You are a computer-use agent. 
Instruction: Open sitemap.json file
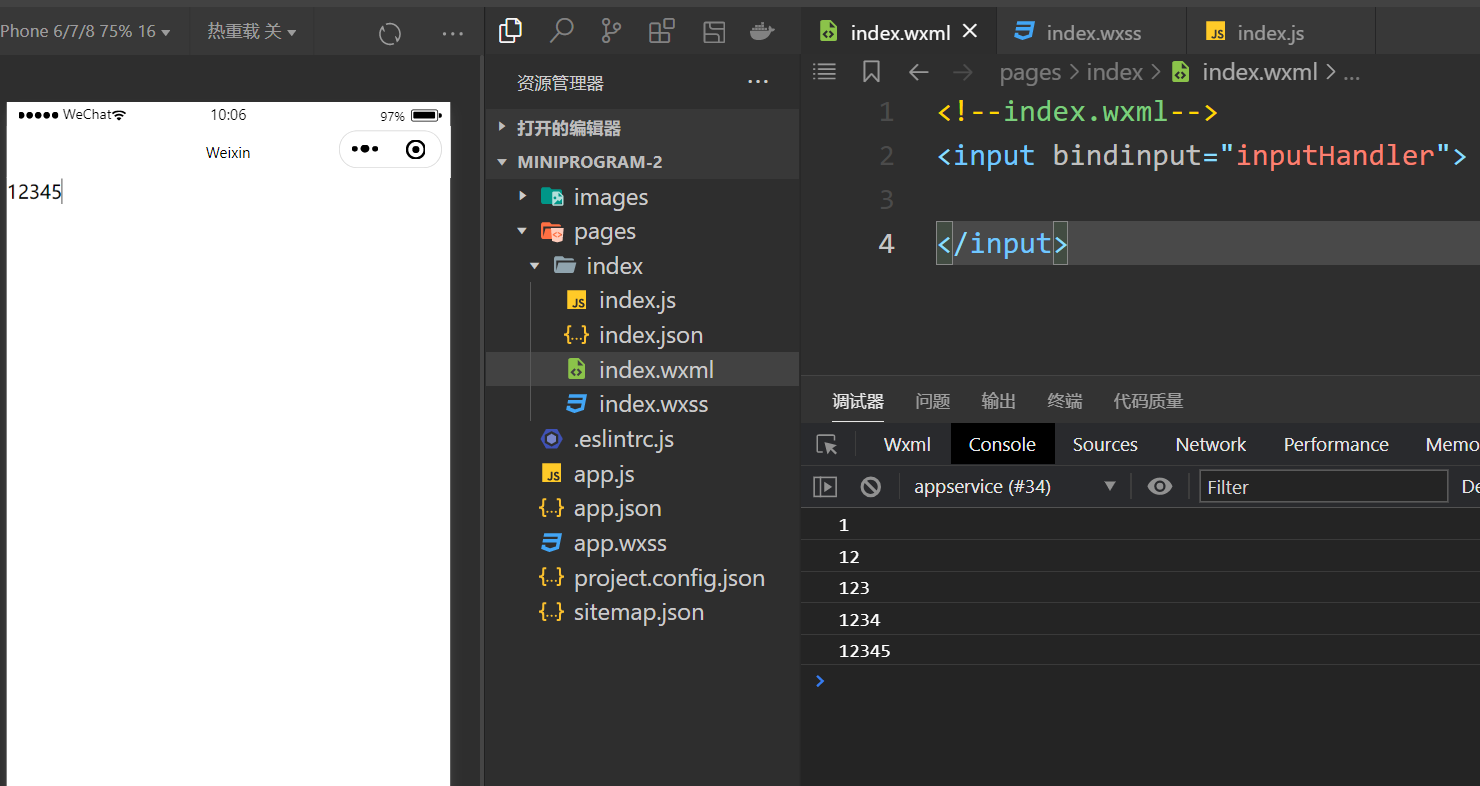pos(642,612)
